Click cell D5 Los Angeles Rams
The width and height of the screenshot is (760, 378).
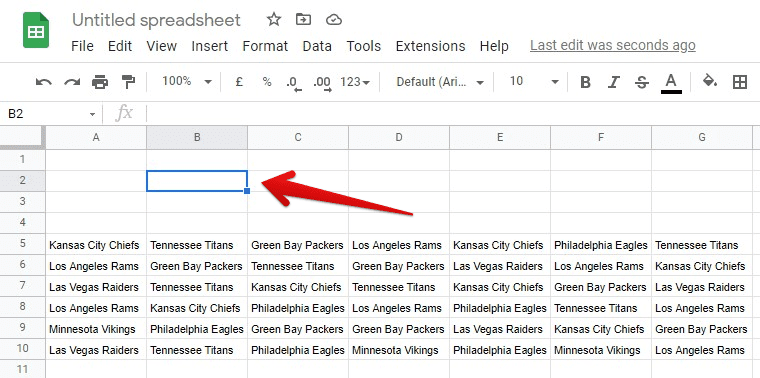399,245
